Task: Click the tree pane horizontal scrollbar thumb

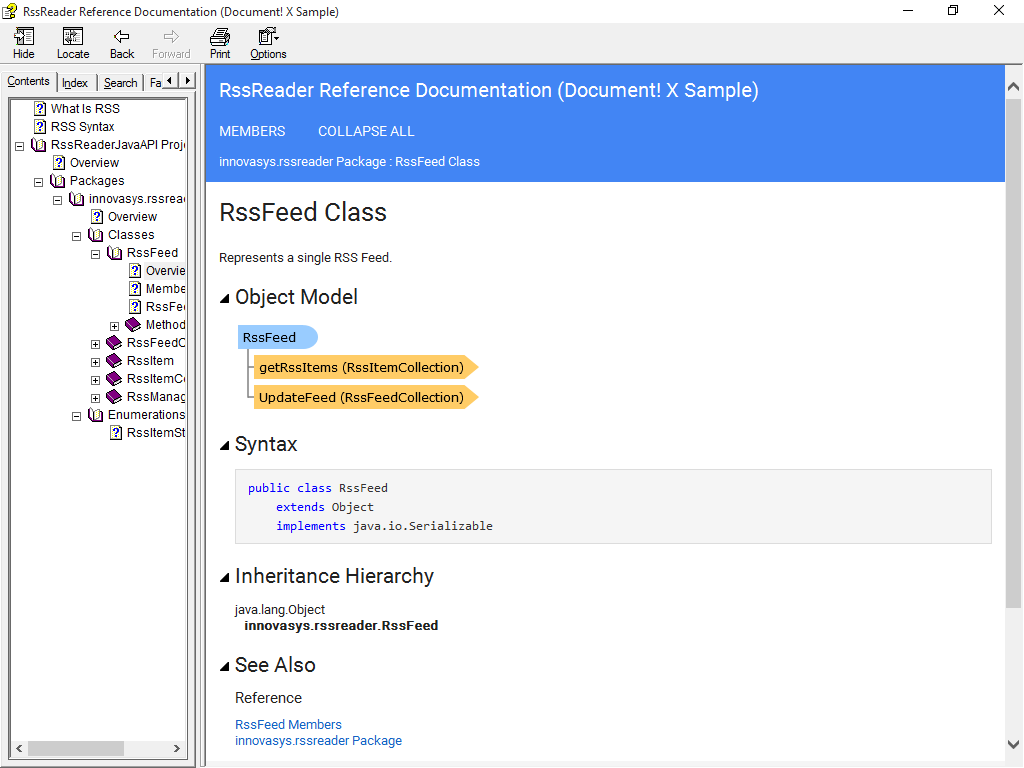Action: point(75,748)
